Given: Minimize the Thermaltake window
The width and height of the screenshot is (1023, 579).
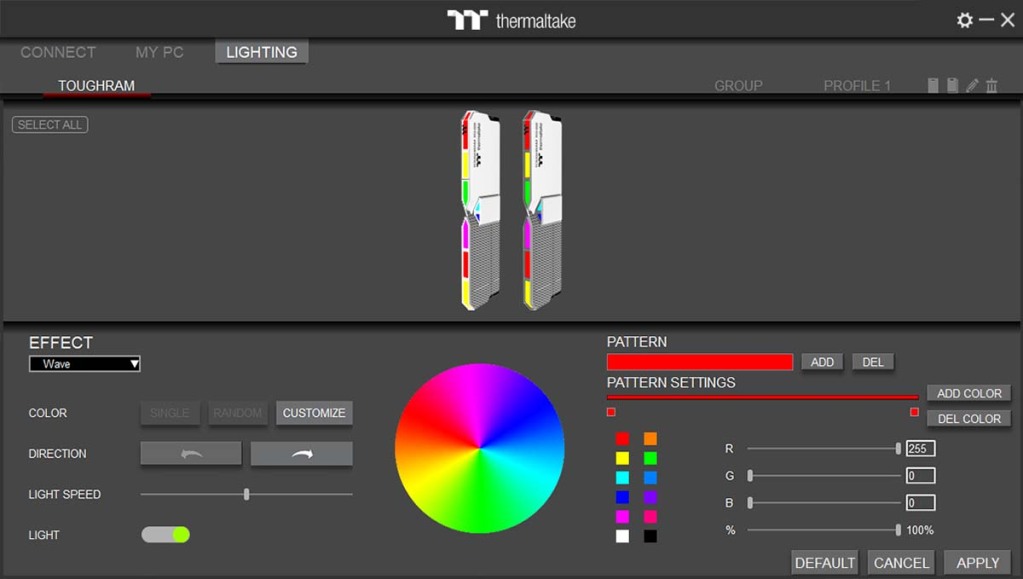Looking at the screenshot, I should (986, 20).
